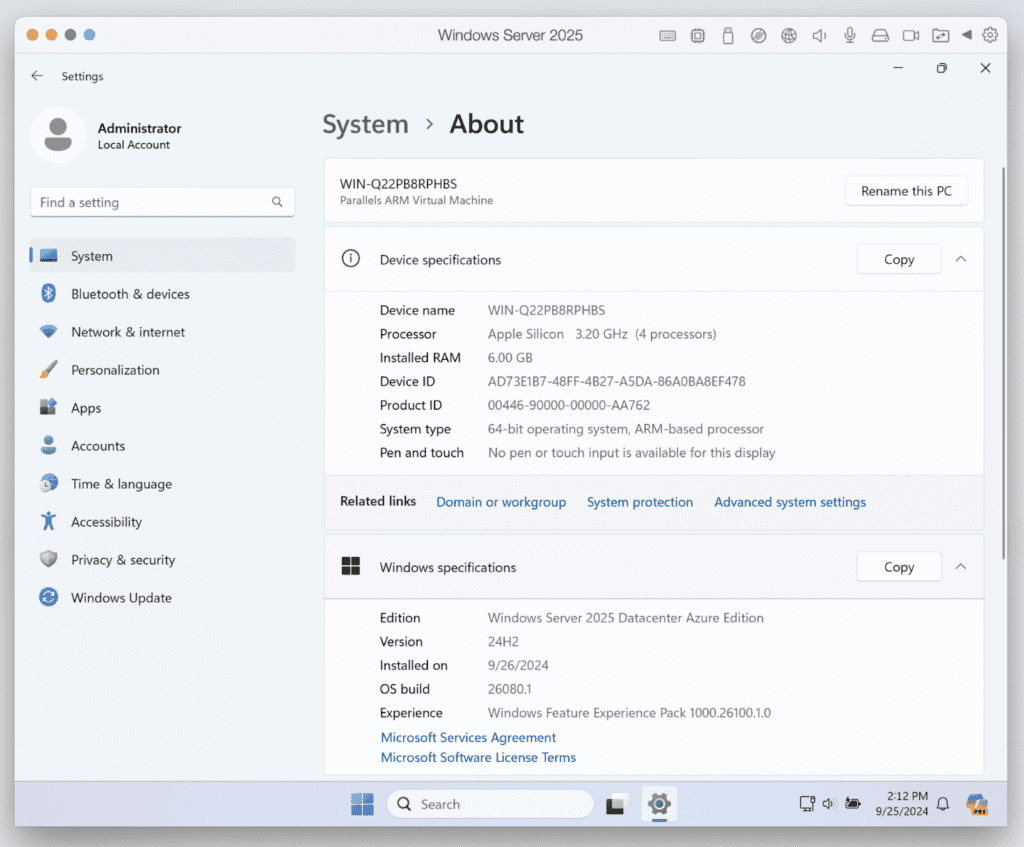Select Network & internet in the sidebar

[x=127, y=331]
